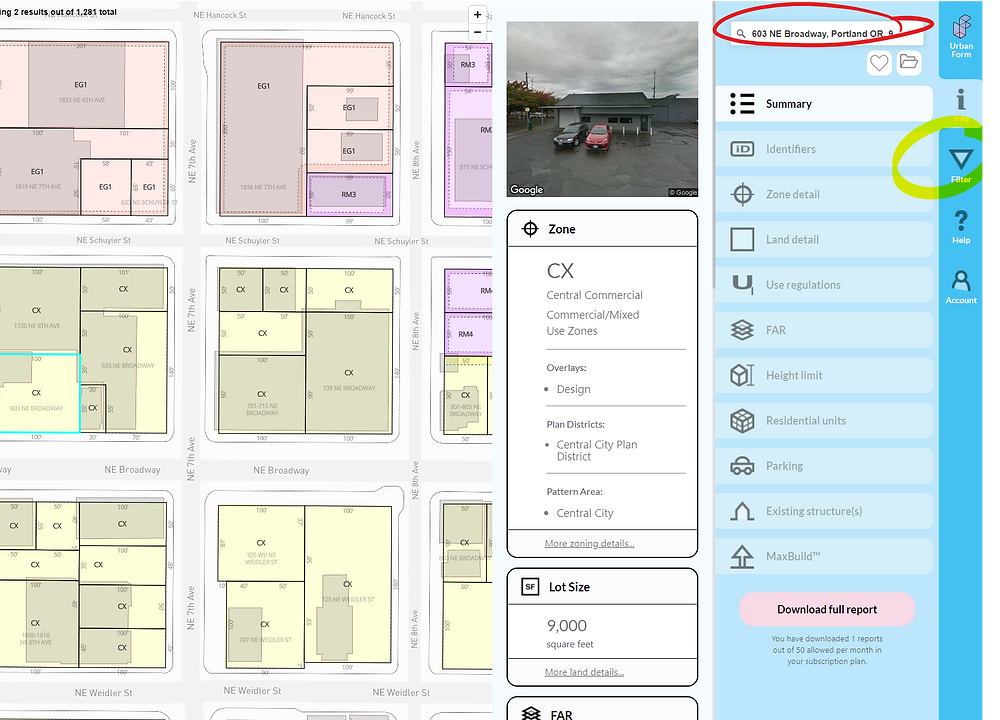Open the Zone detail section

point(824,195)
